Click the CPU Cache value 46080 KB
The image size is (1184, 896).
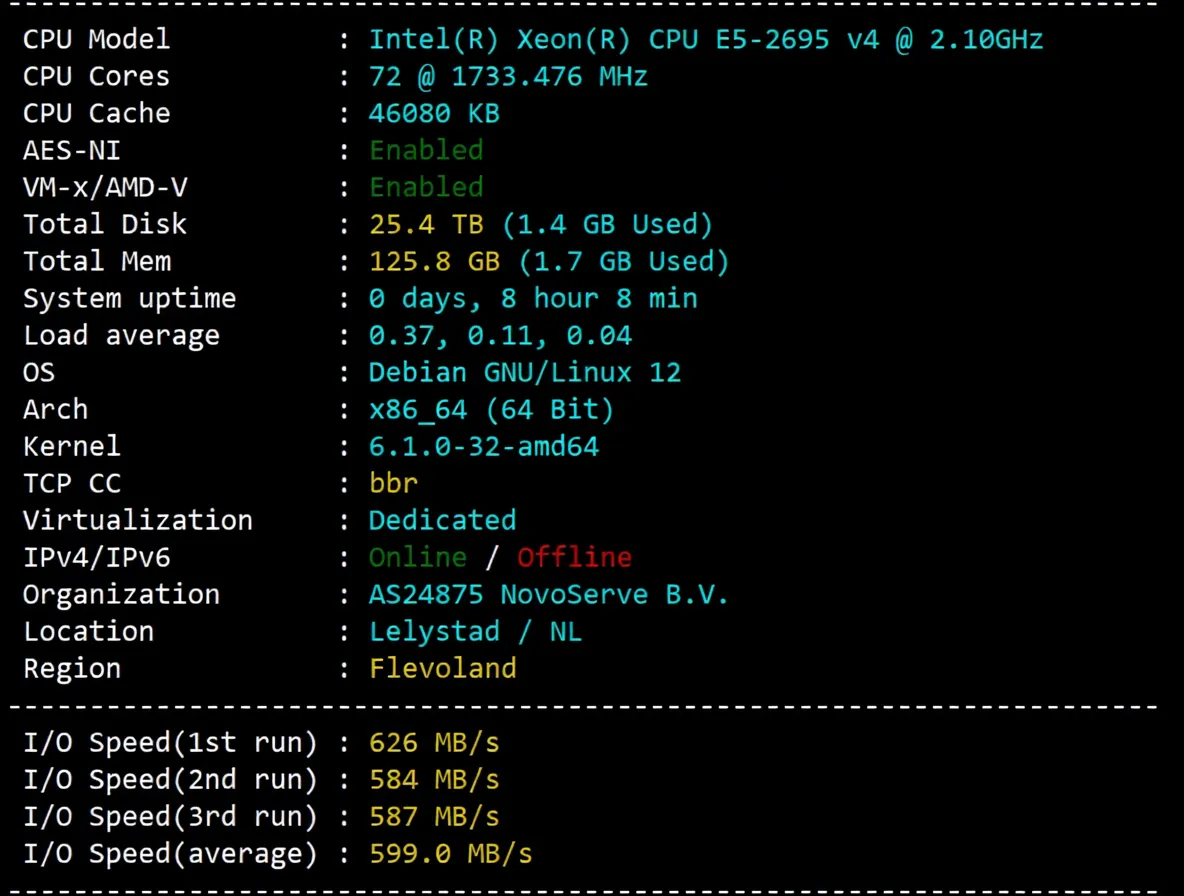click(433, 113)
